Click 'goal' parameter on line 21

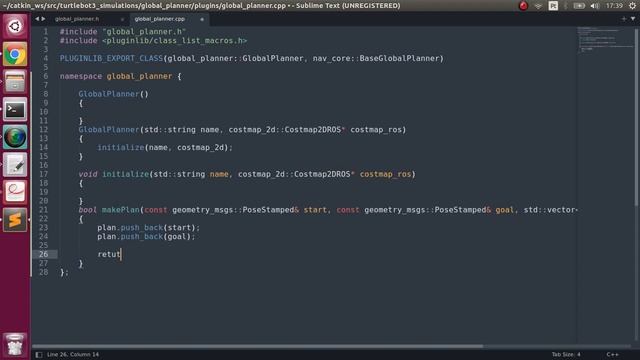[504, 210]
